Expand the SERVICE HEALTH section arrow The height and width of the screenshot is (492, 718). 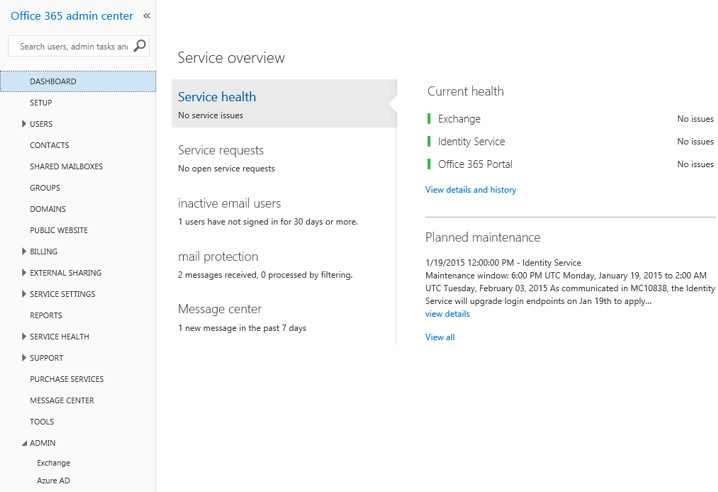coord(24,336)
